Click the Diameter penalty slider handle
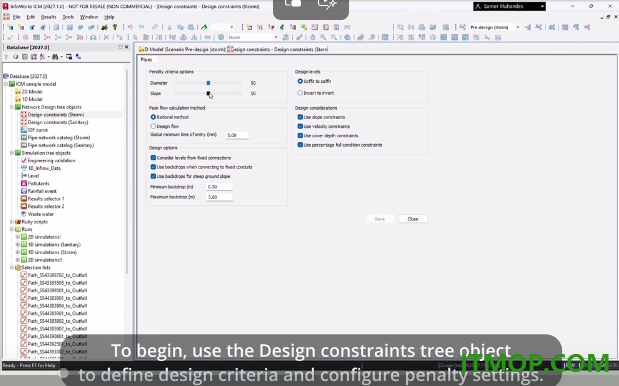The image size is (619, 386). click(208, 83)
